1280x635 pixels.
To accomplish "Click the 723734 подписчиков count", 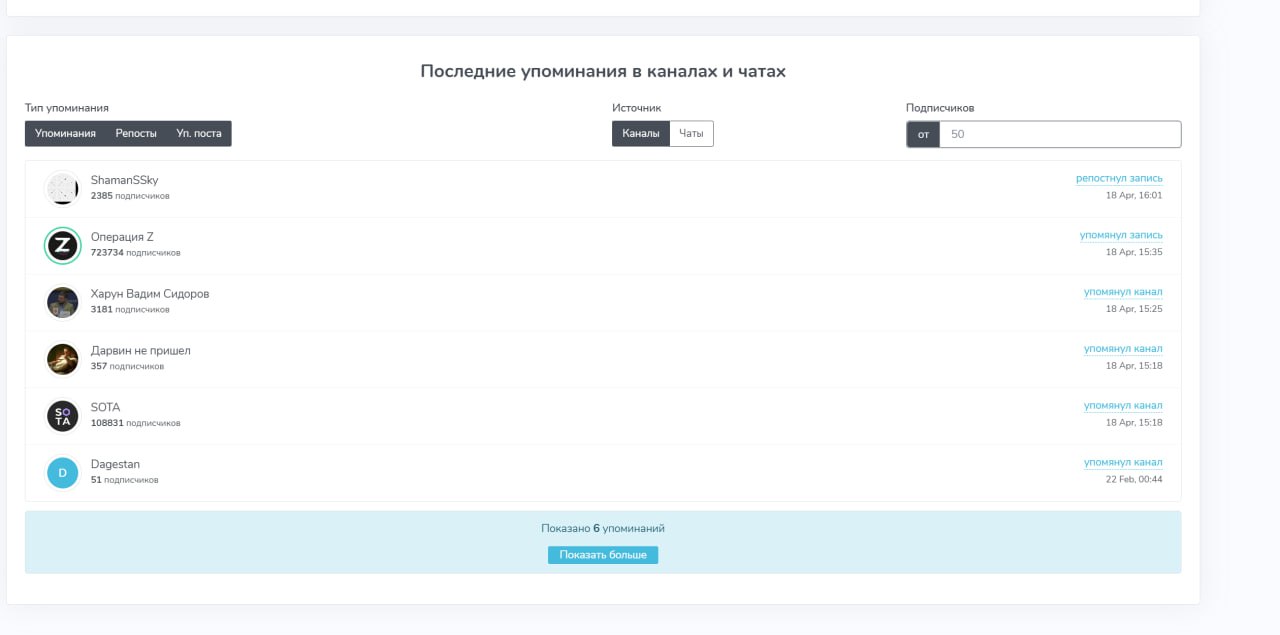I will pos(136,253).
